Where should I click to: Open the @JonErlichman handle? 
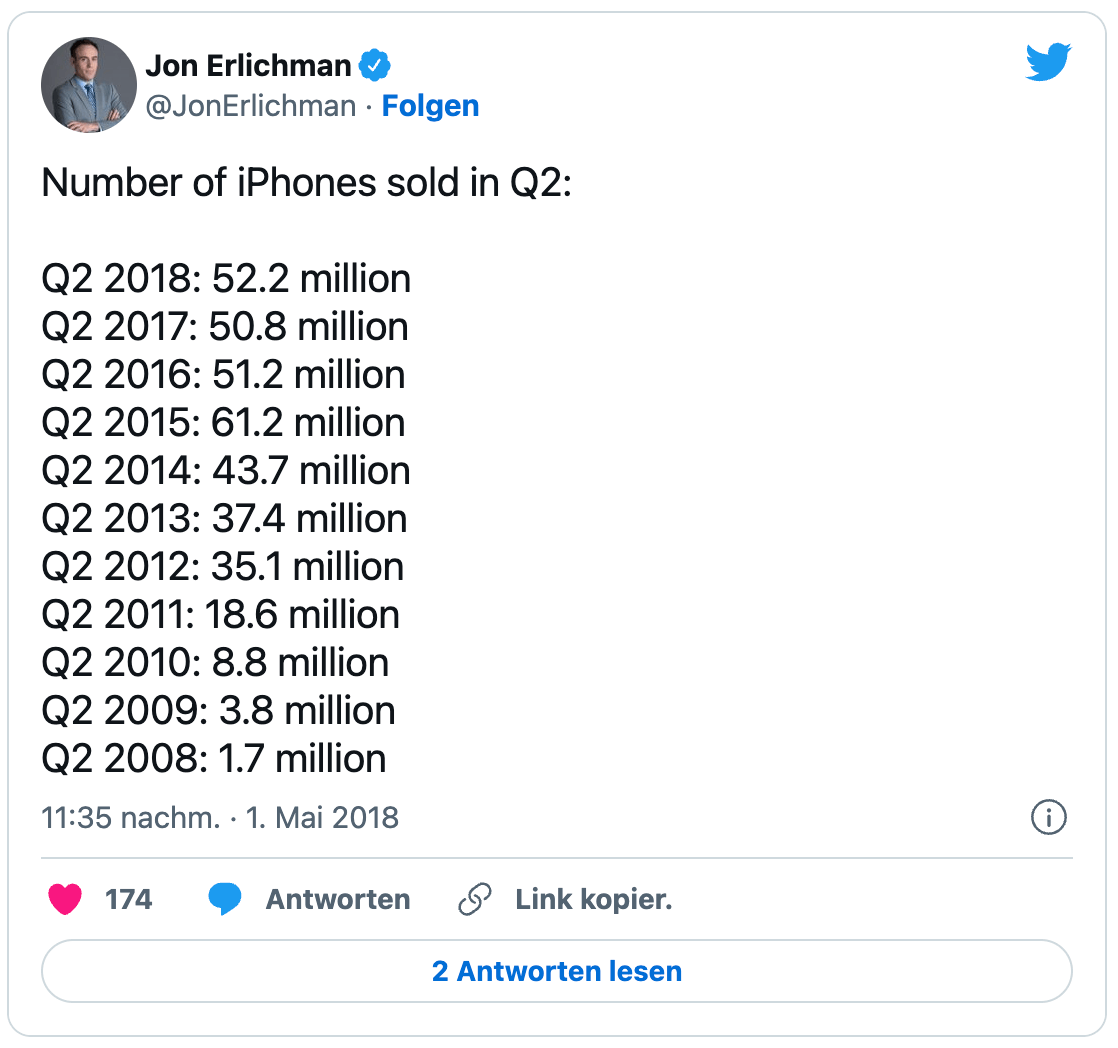[251, 106]
